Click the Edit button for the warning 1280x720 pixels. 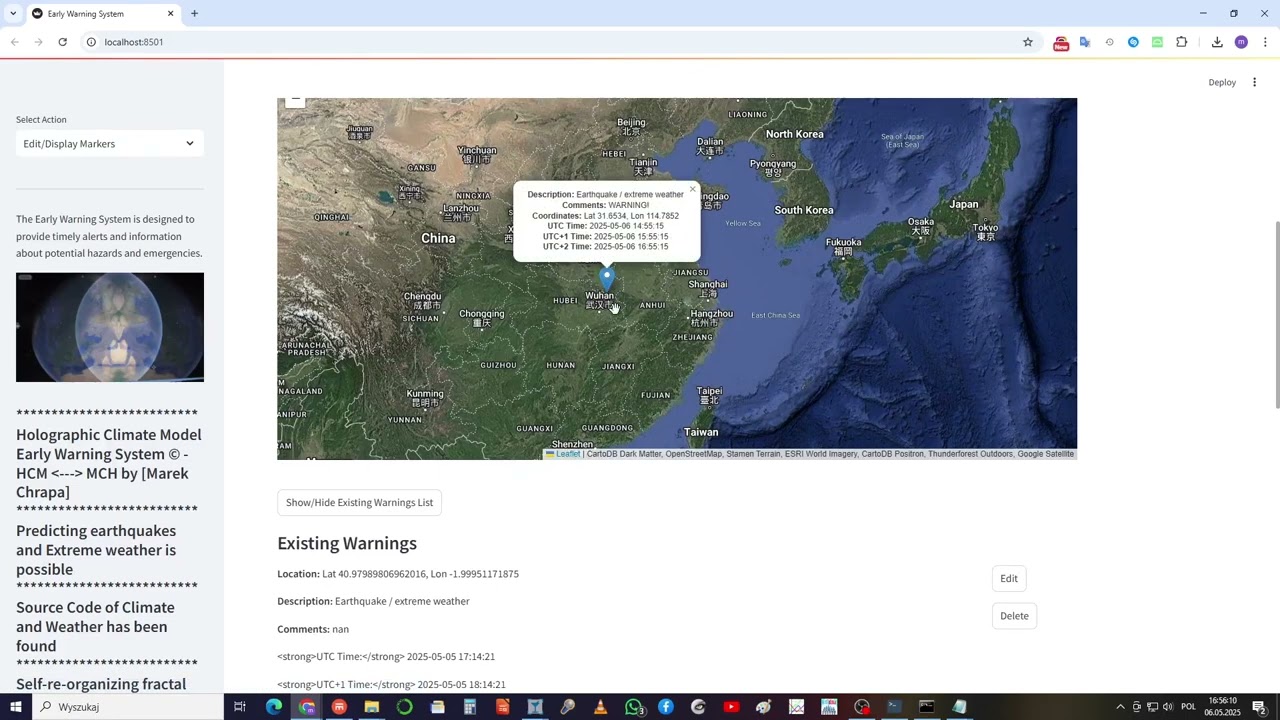(x=1009, y=578)
